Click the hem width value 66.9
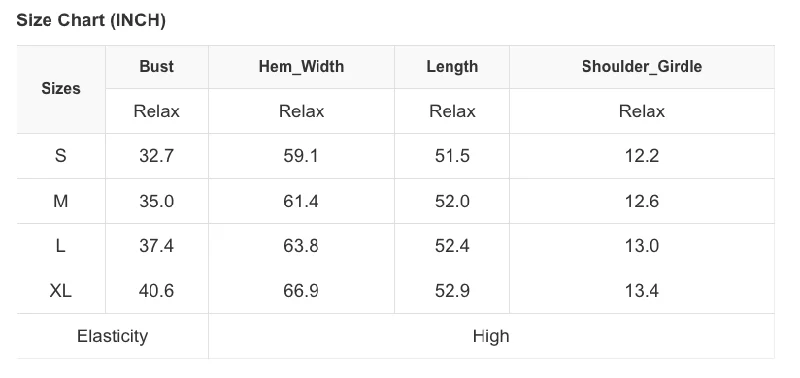 point(301,291)
